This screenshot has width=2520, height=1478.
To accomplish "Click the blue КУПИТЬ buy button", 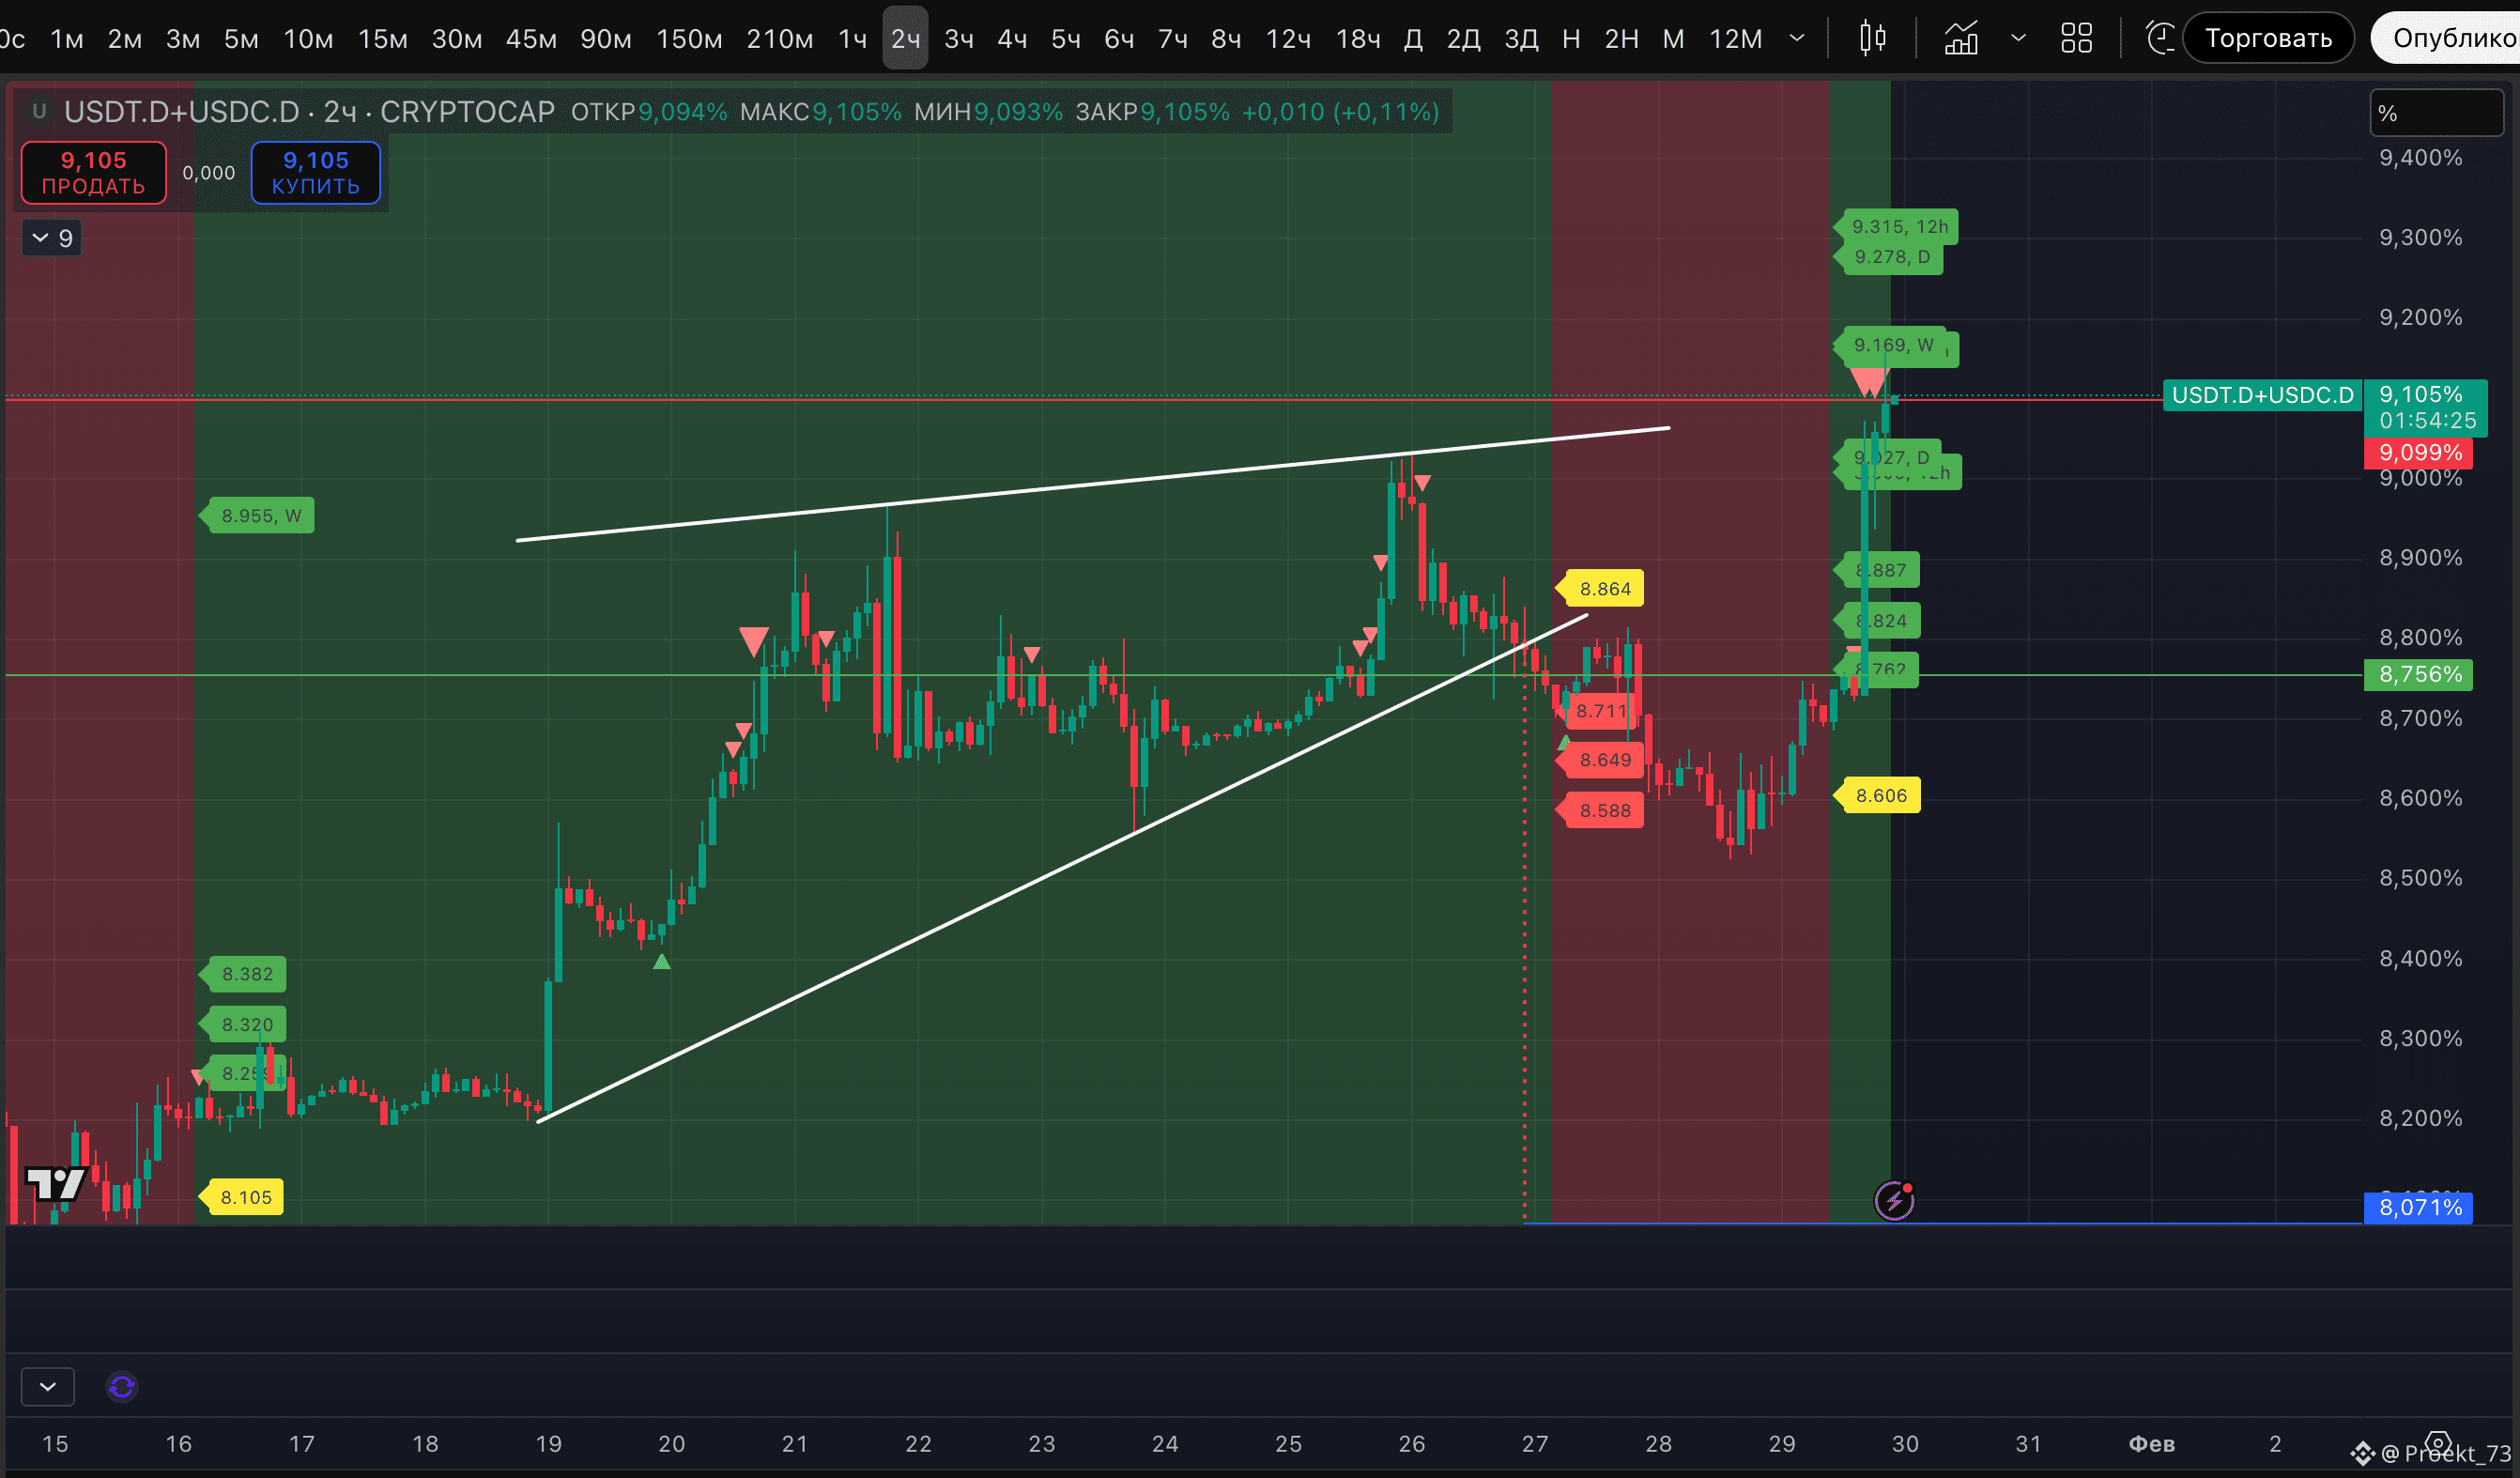I will point(315,173).
